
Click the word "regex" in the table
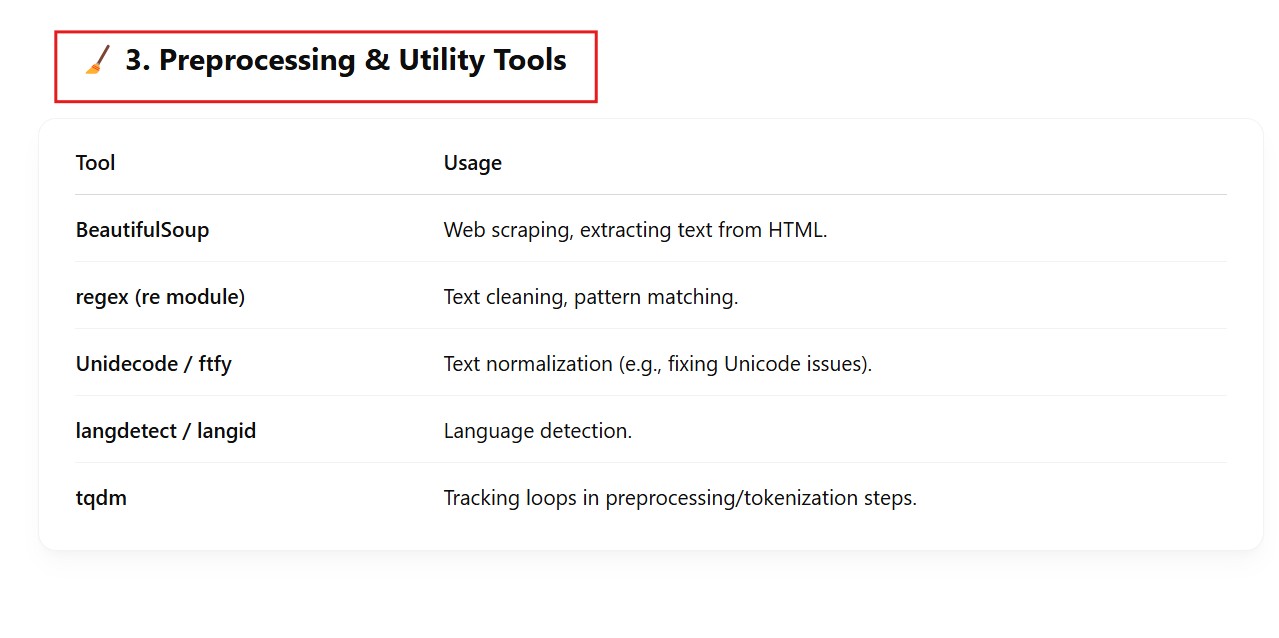102,297
